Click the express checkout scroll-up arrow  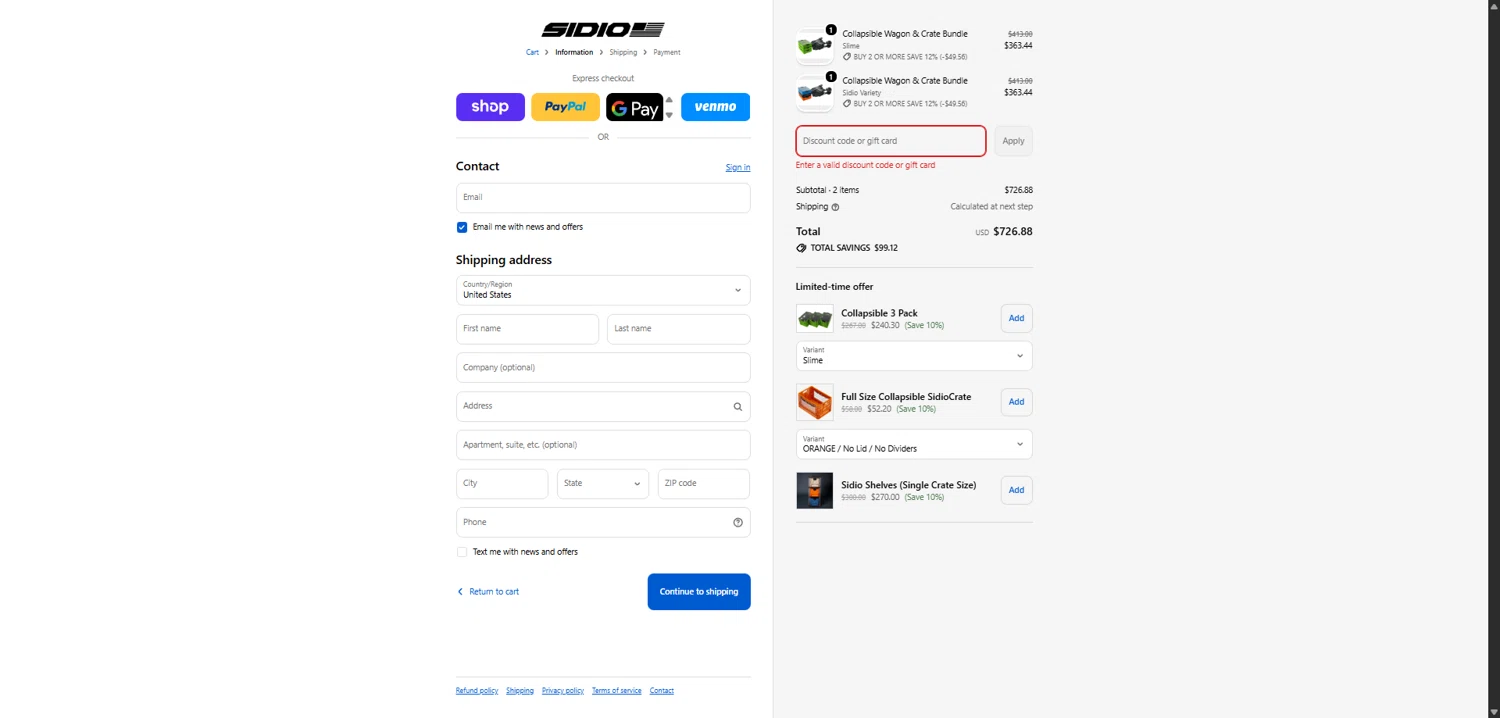click(x=669, y=100)
